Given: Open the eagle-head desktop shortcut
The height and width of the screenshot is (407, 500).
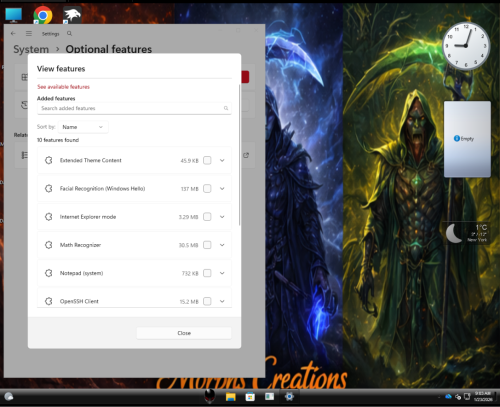Looking at the screenshot, I should [x=72, y=15].
